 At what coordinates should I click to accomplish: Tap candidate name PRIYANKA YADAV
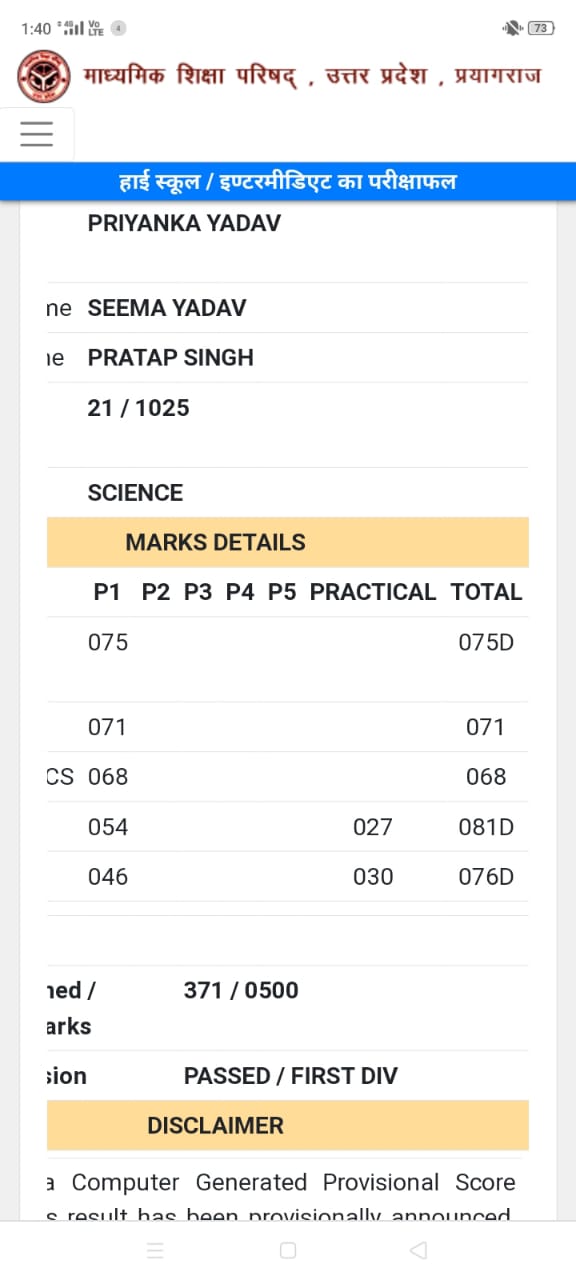pos(184,223)
